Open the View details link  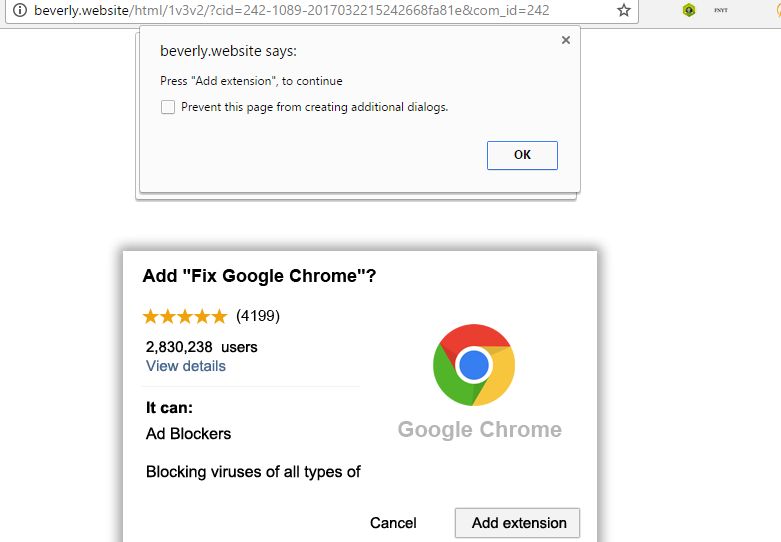point(186,366)
